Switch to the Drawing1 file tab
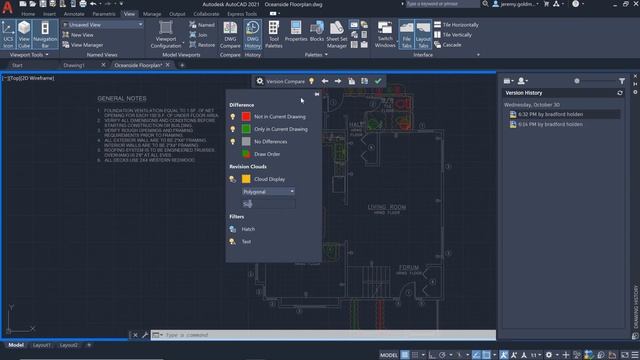 pos(74,65)
